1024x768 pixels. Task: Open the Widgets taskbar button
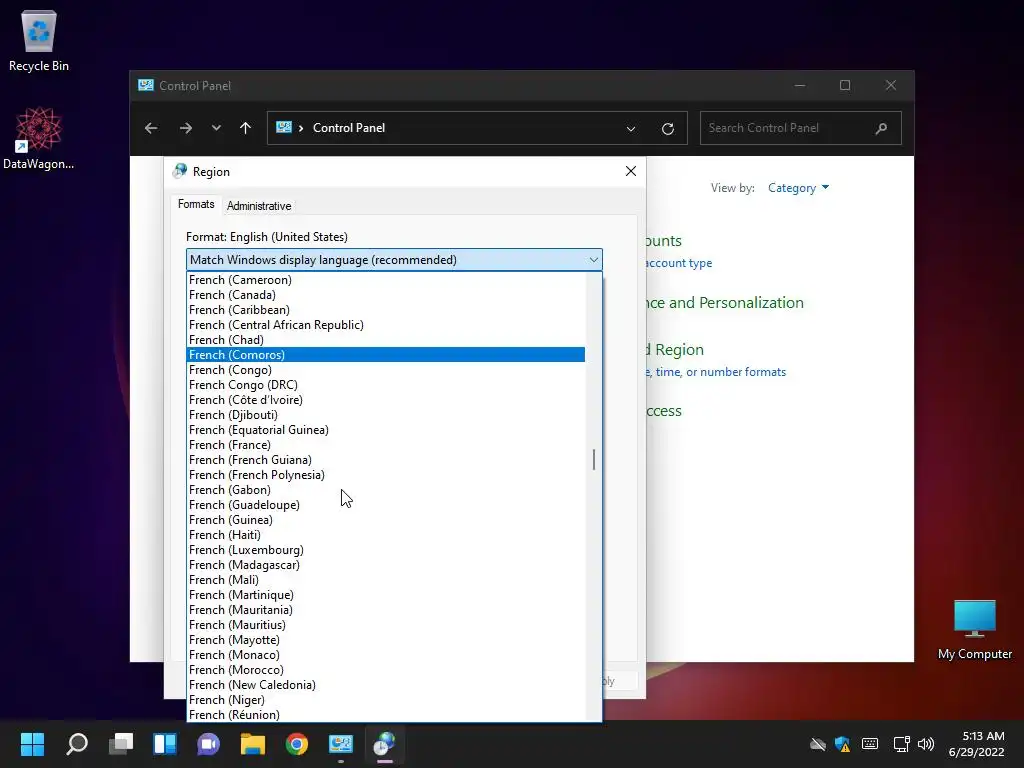click(x=165, y=744)
